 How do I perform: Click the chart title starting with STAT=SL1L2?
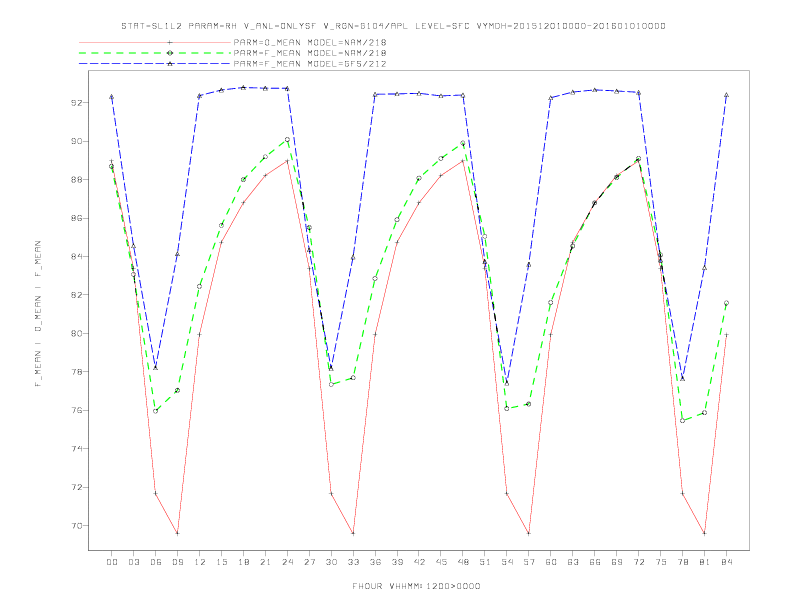point(393,26)
